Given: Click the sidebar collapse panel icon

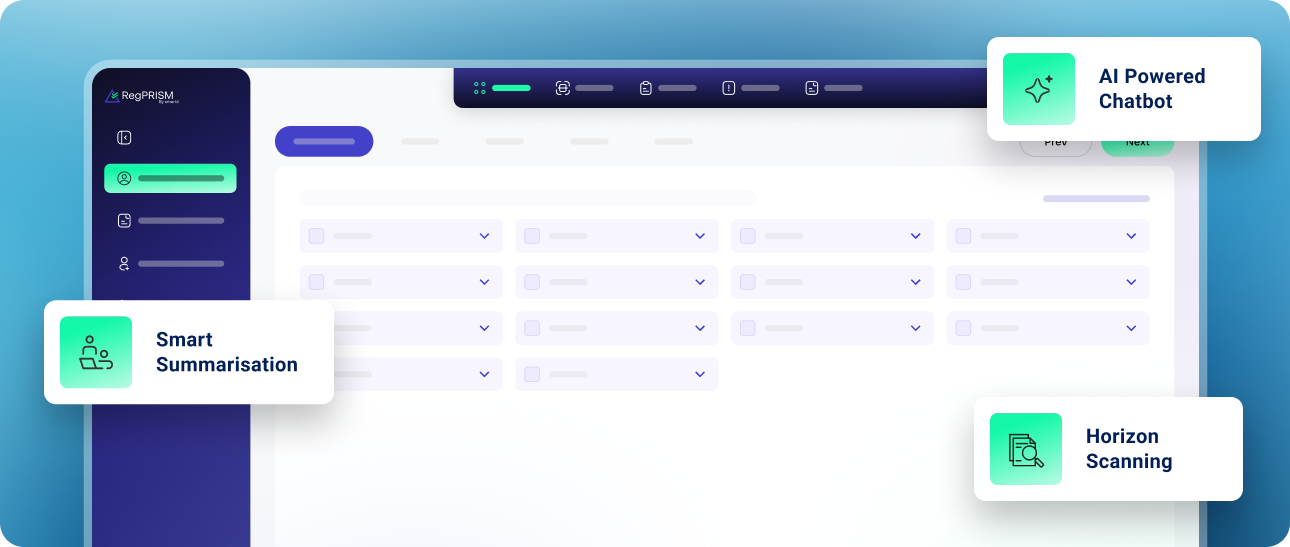Looking at the screenshot, I should [x=124, y=138].
